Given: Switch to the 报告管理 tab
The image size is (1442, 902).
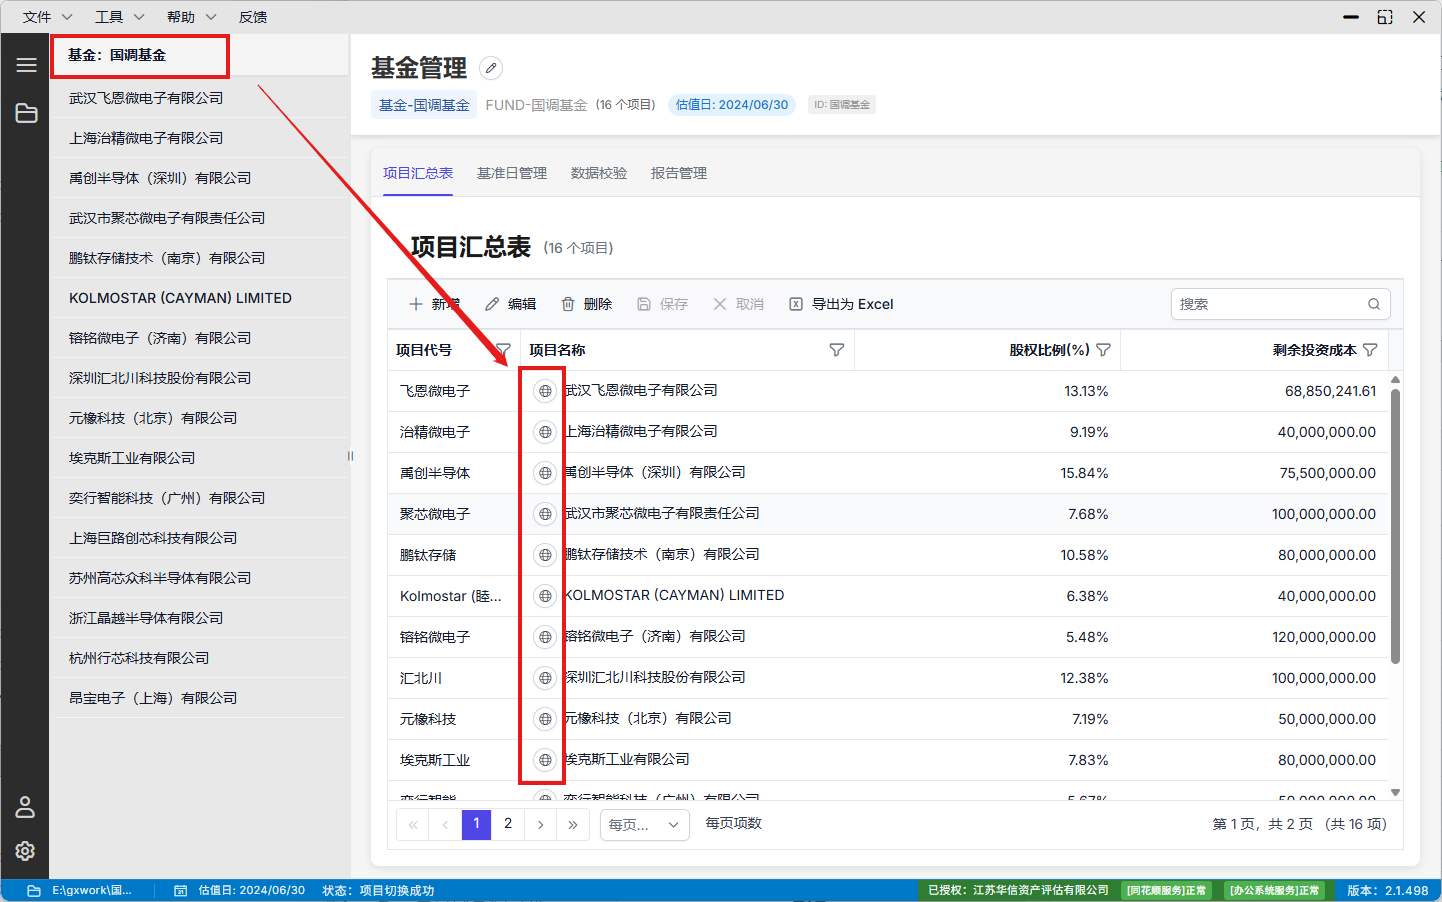Looking at the screenshot, I should (x=679, y=173).
